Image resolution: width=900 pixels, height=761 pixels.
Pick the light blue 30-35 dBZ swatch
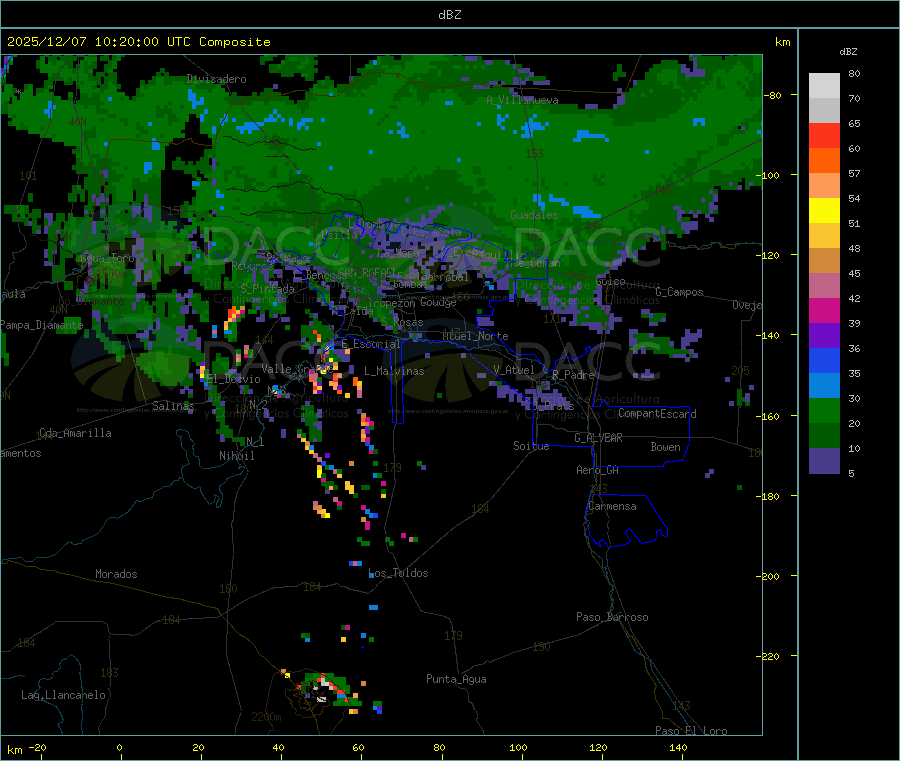824,386
